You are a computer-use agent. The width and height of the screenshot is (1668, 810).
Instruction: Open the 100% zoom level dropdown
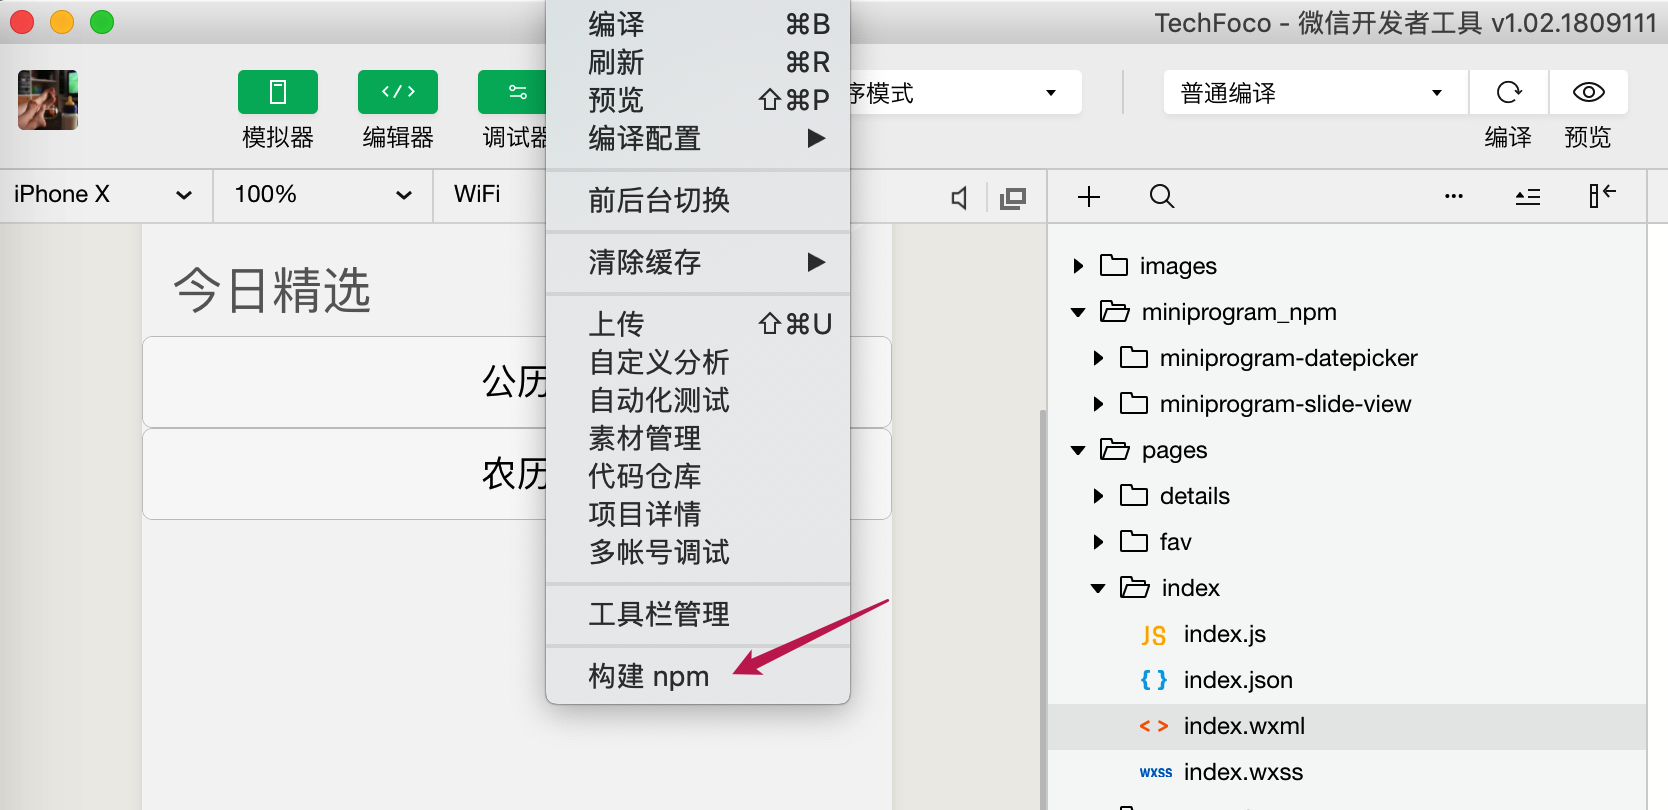point(323,195)
